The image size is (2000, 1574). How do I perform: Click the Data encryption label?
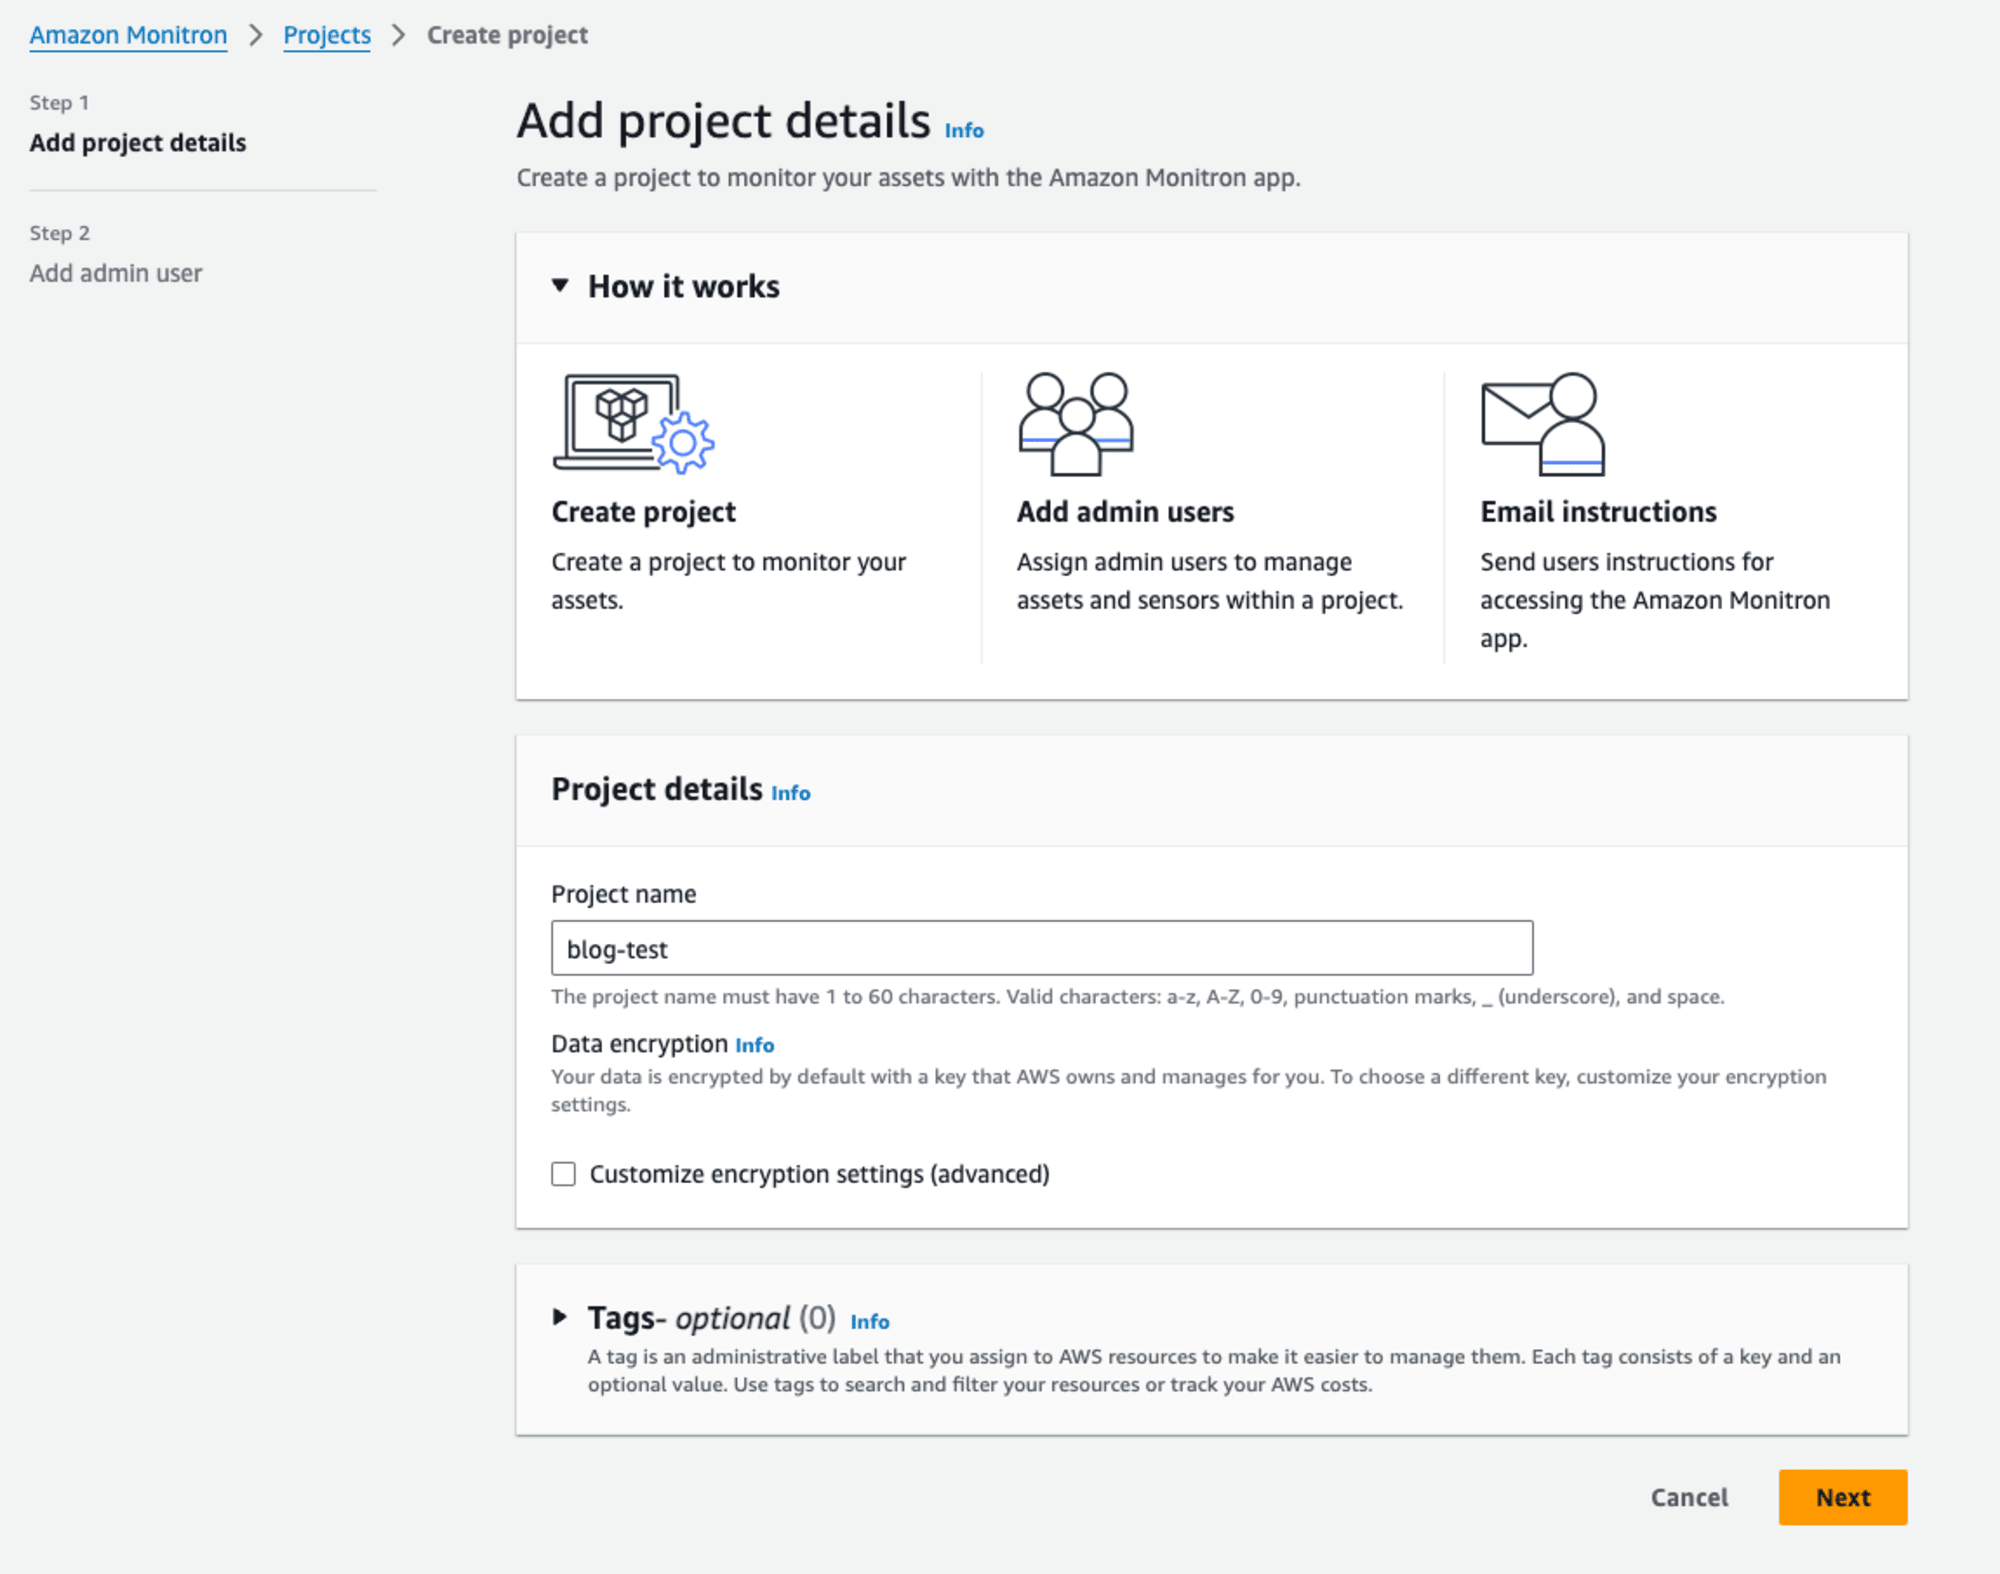click(640, 1044)
